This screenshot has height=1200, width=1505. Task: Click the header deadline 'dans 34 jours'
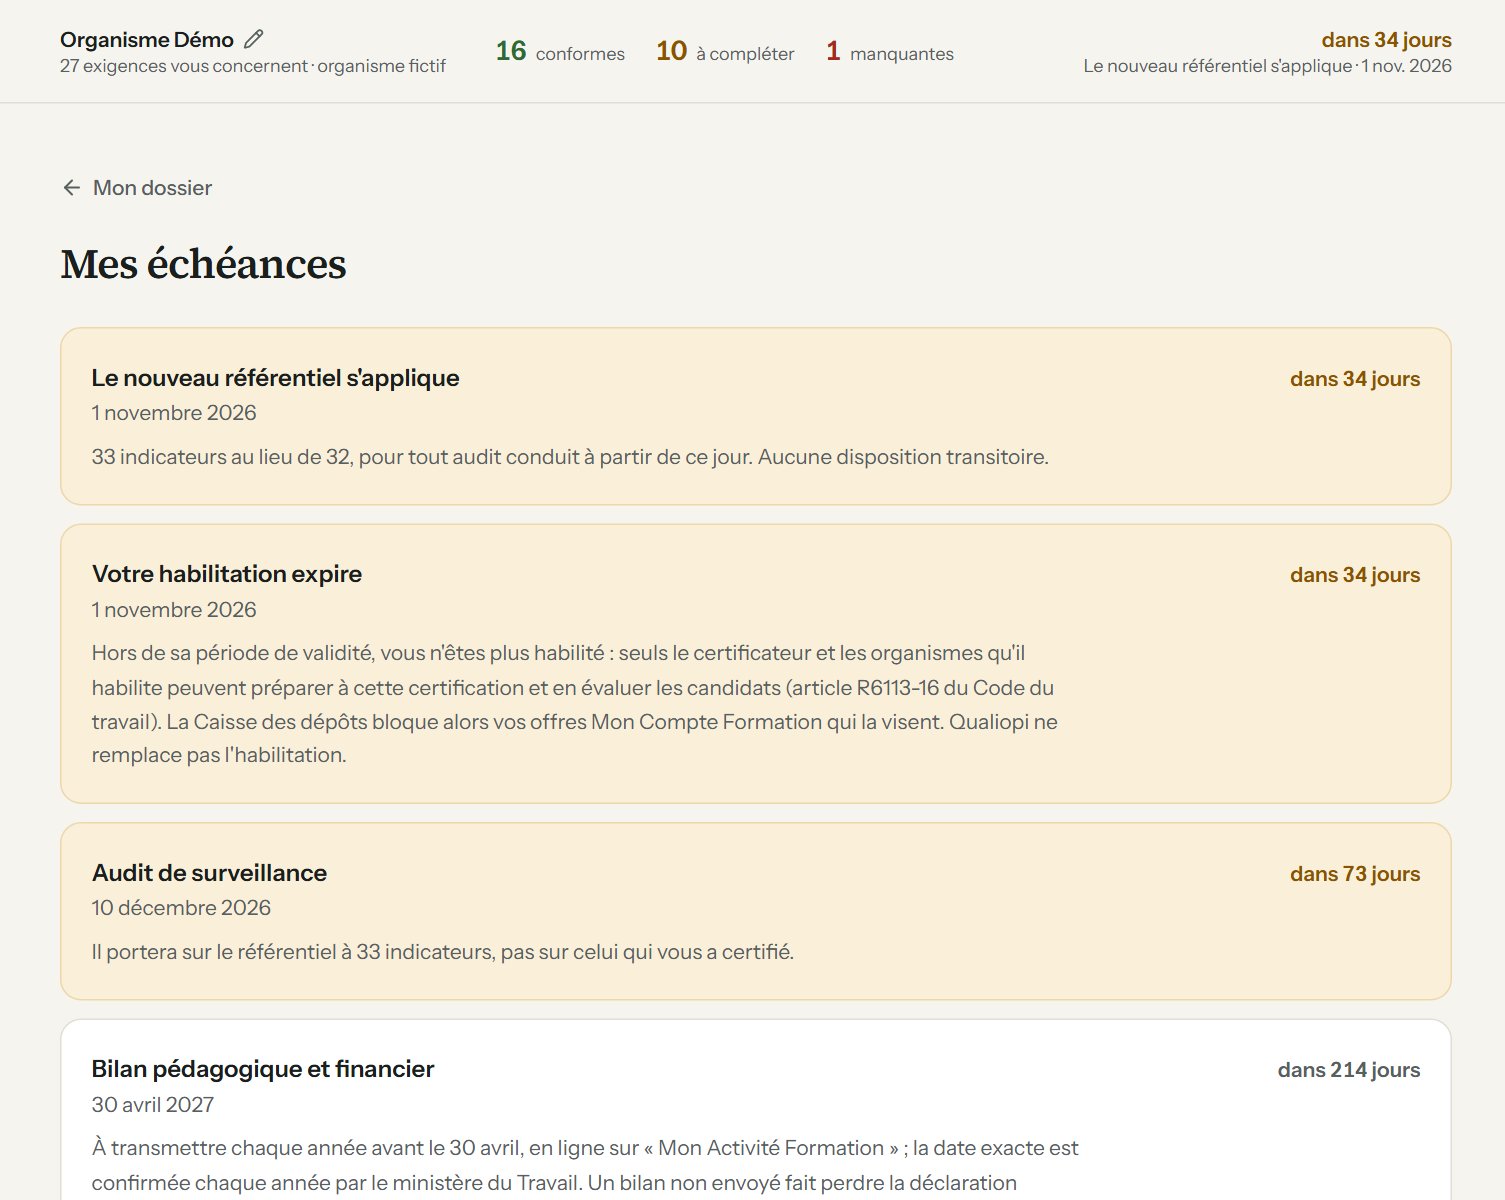(1386, 40)
